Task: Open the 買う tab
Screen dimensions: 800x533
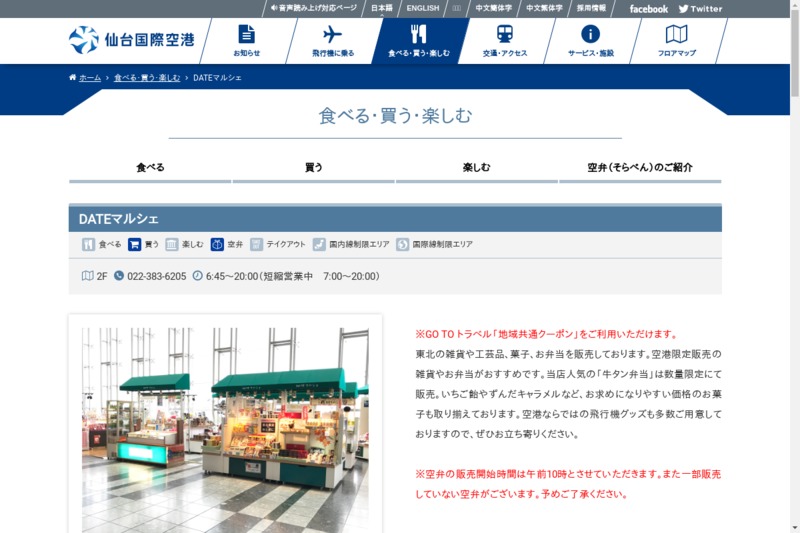Action: [x=313, y=168]
